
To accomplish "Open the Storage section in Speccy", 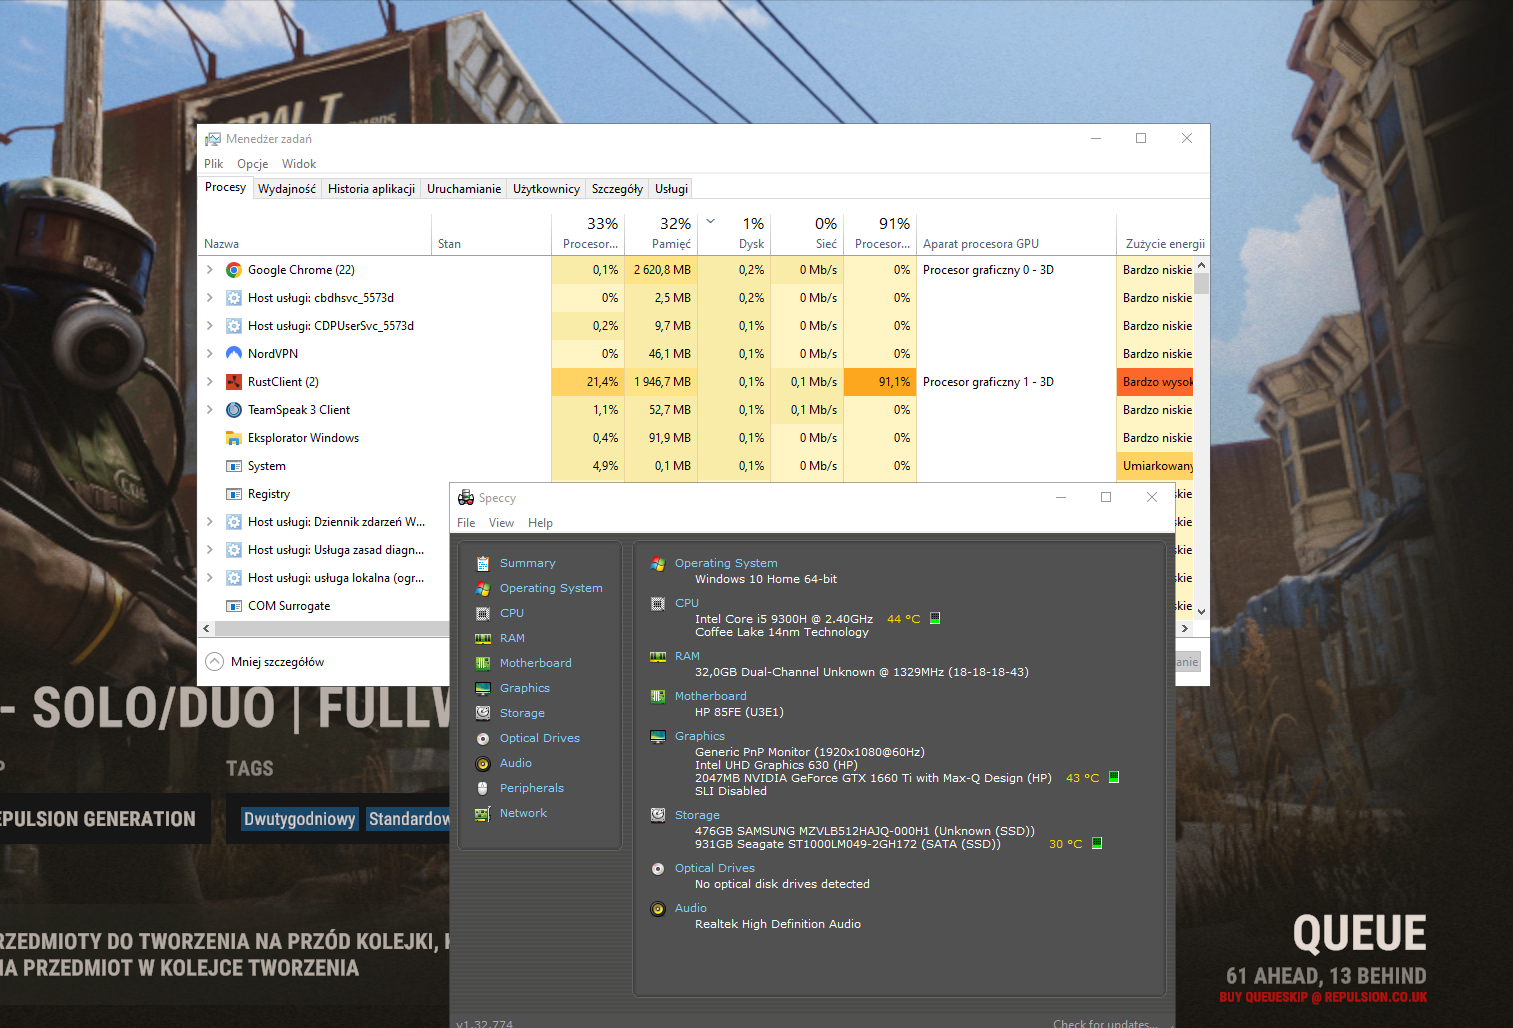I will [x=522, y=712].
